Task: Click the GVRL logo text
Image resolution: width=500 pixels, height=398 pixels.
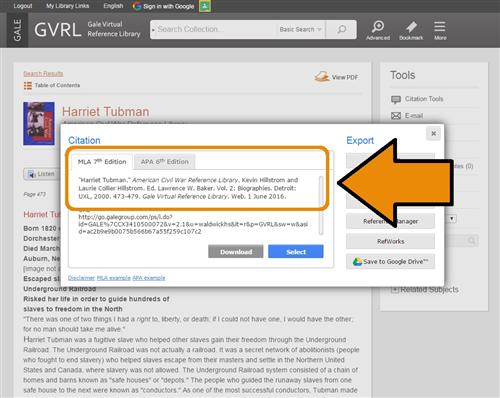Action: click(x=58, y=30)
